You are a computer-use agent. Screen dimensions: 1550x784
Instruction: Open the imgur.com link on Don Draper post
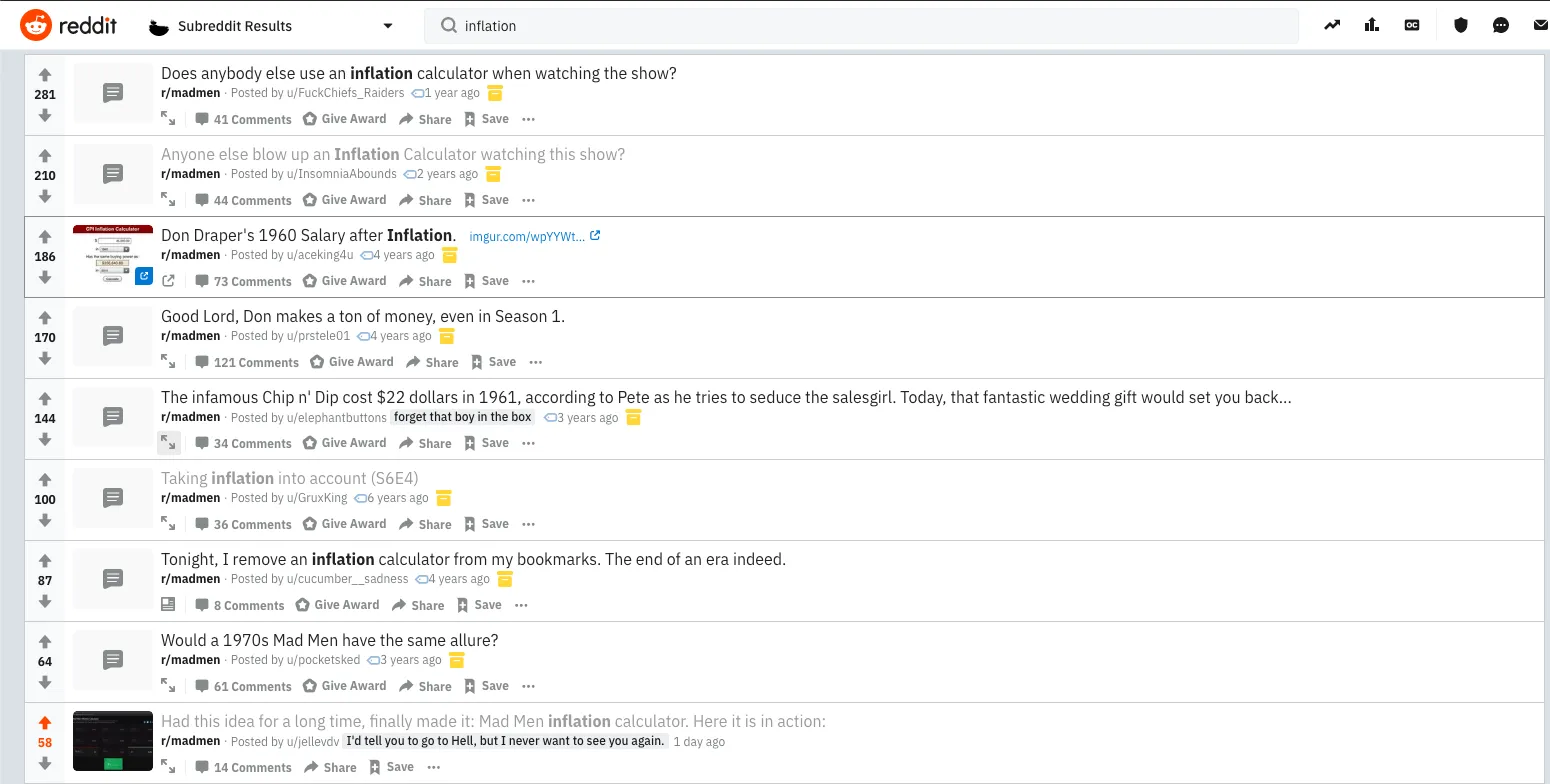pyautogui.click(x=535, y=236)
